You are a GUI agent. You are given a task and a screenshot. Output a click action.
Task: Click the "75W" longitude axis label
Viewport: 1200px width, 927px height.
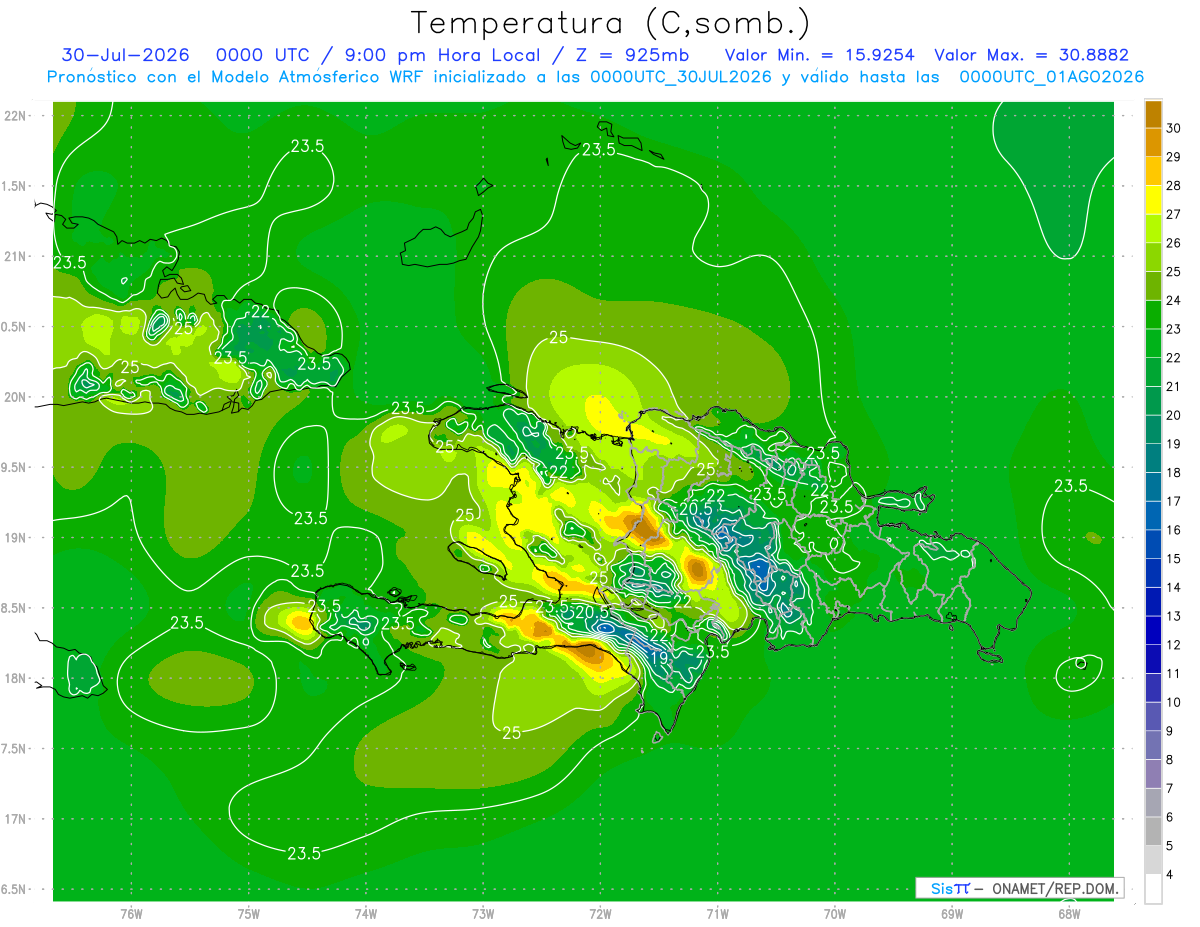(x=248, y=913)
